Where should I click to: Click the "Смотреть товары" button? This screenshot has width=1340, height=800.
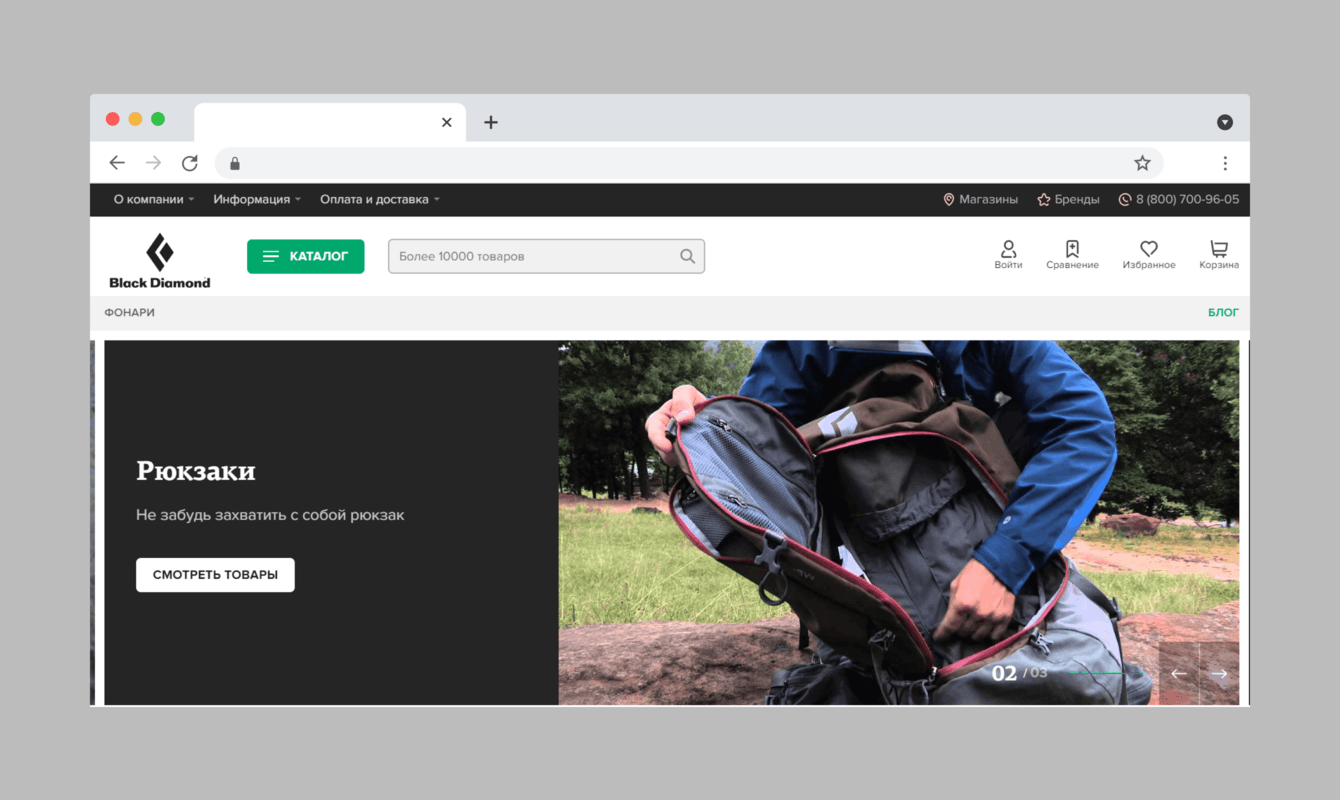coord(215,575)
